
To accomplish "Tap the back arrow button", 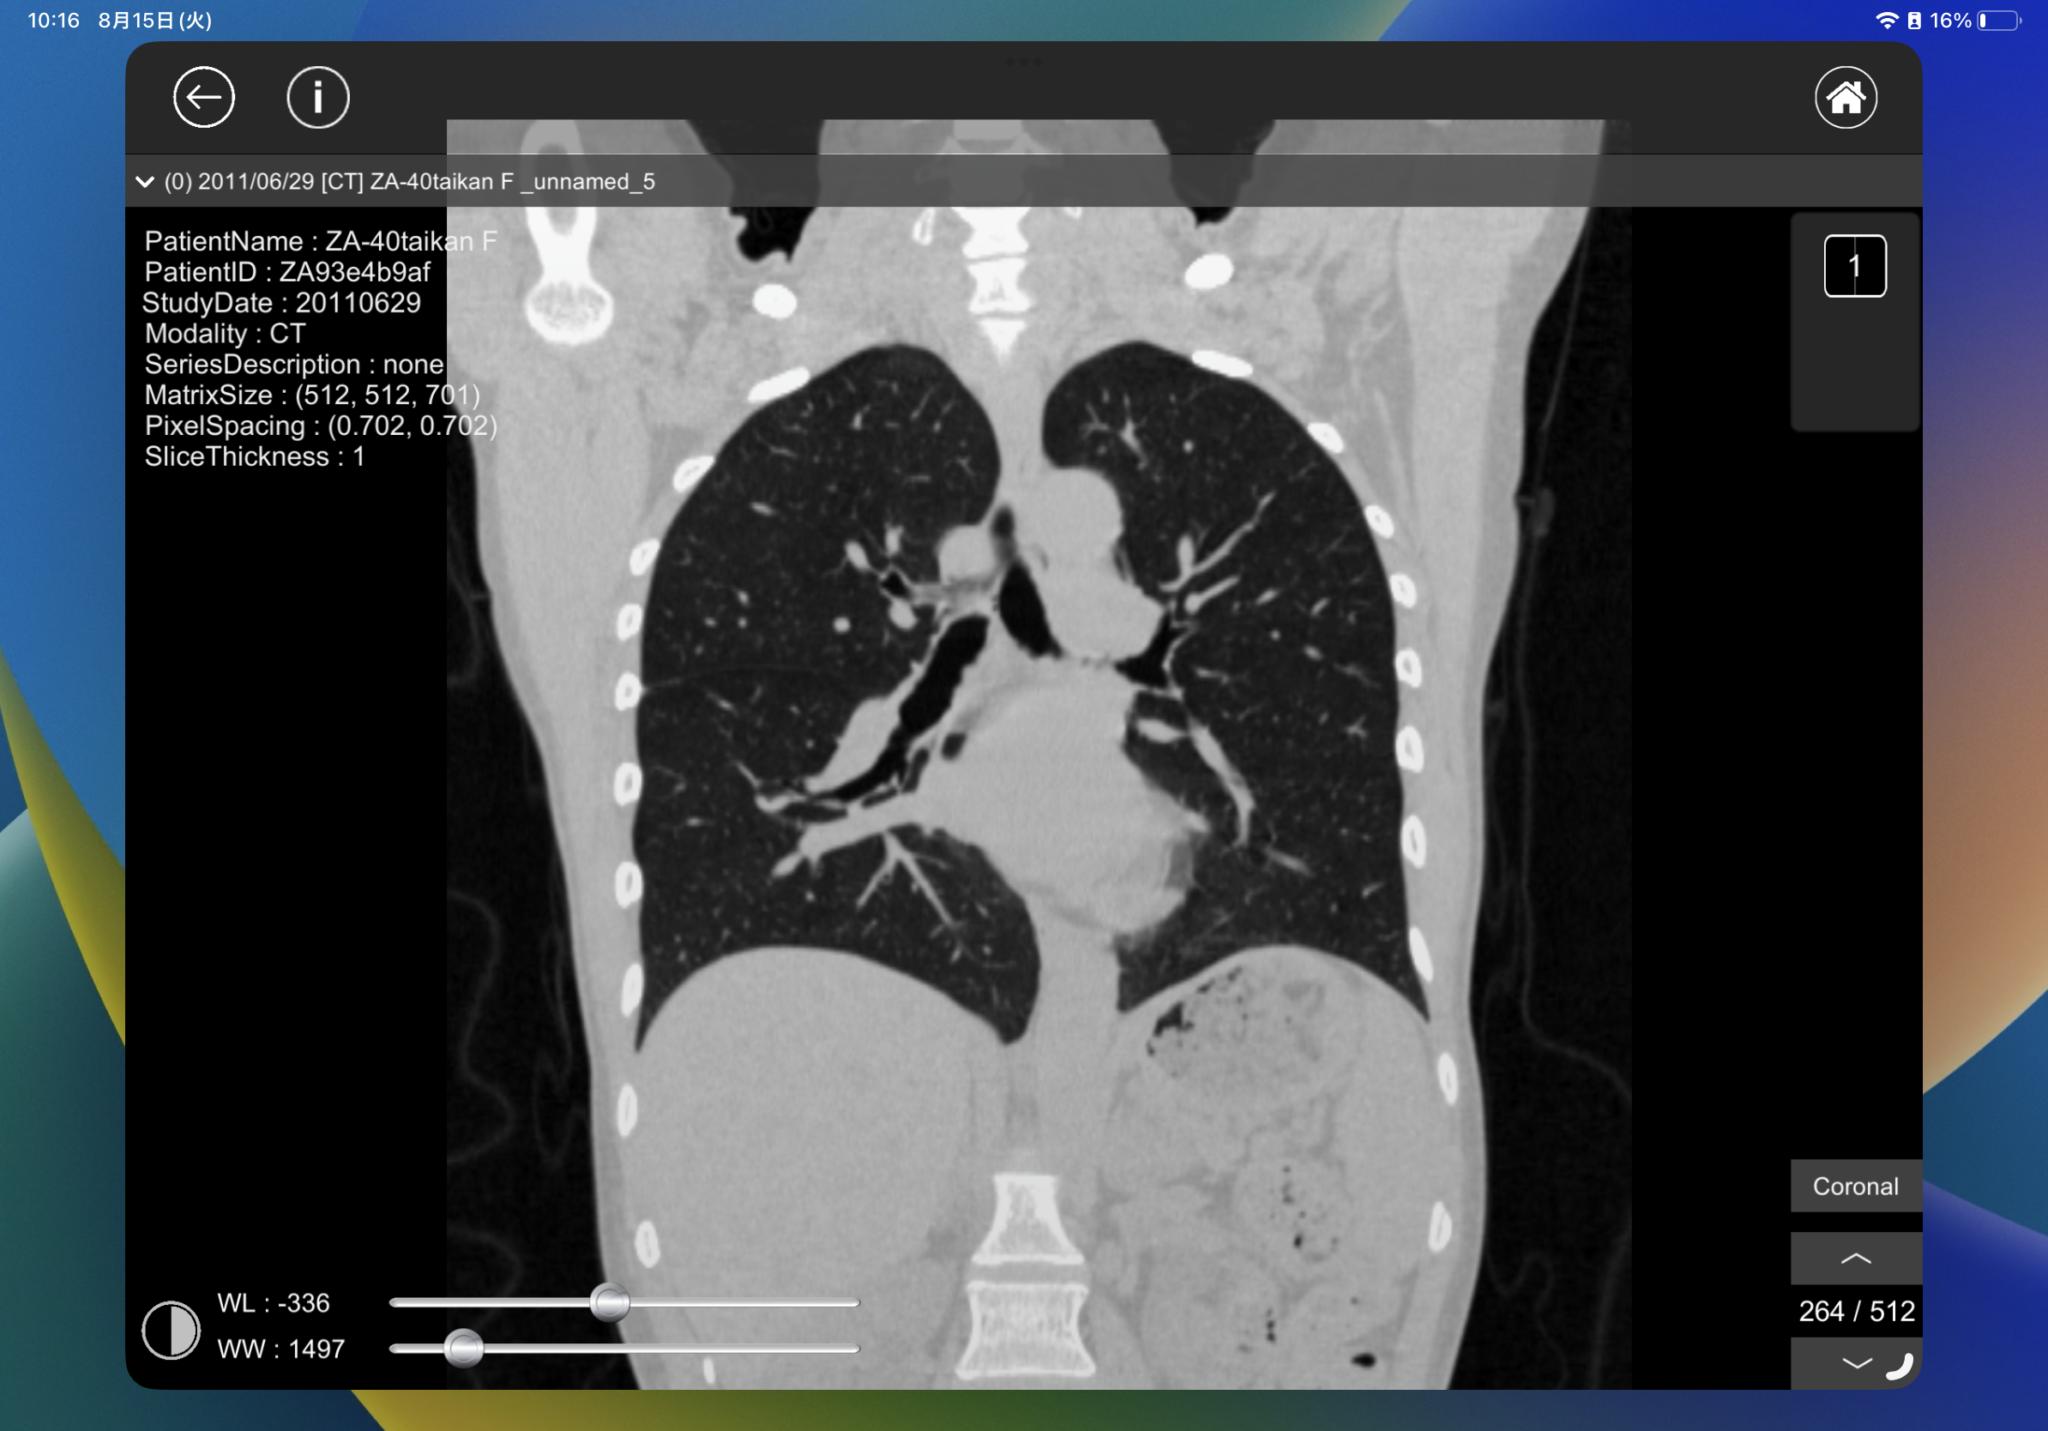I will coord(204,98).
